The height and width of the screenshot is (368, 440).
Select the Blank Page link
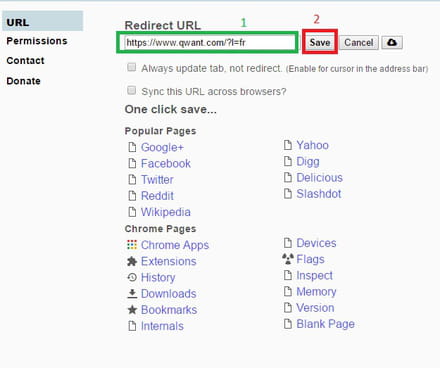coord(325,324)
